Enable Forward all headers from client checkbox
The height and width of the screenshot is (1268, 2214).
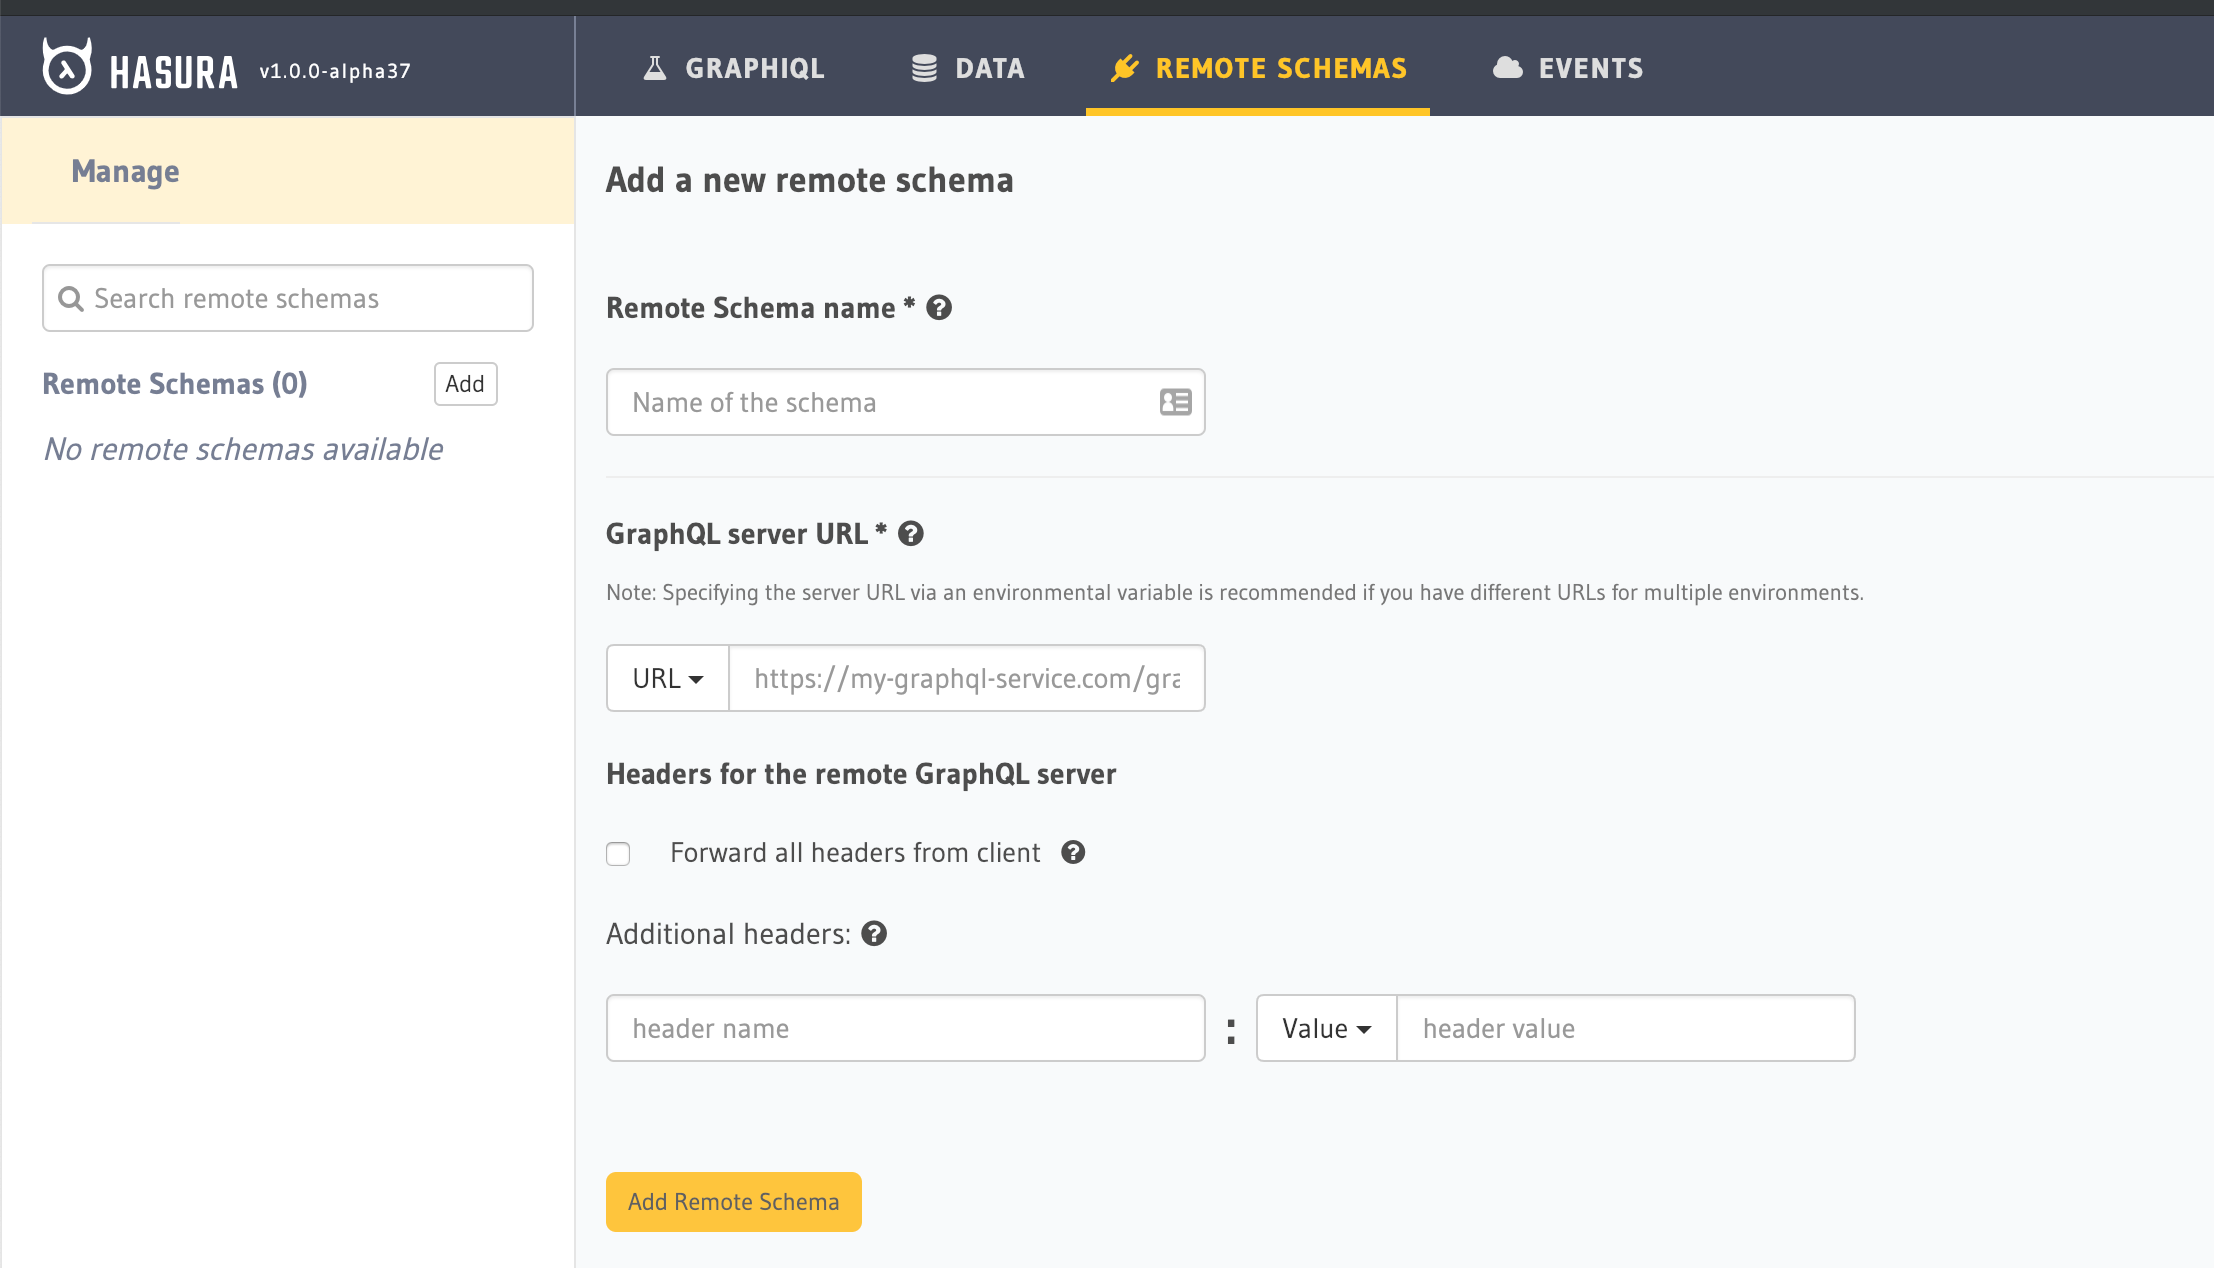point(618,854)
